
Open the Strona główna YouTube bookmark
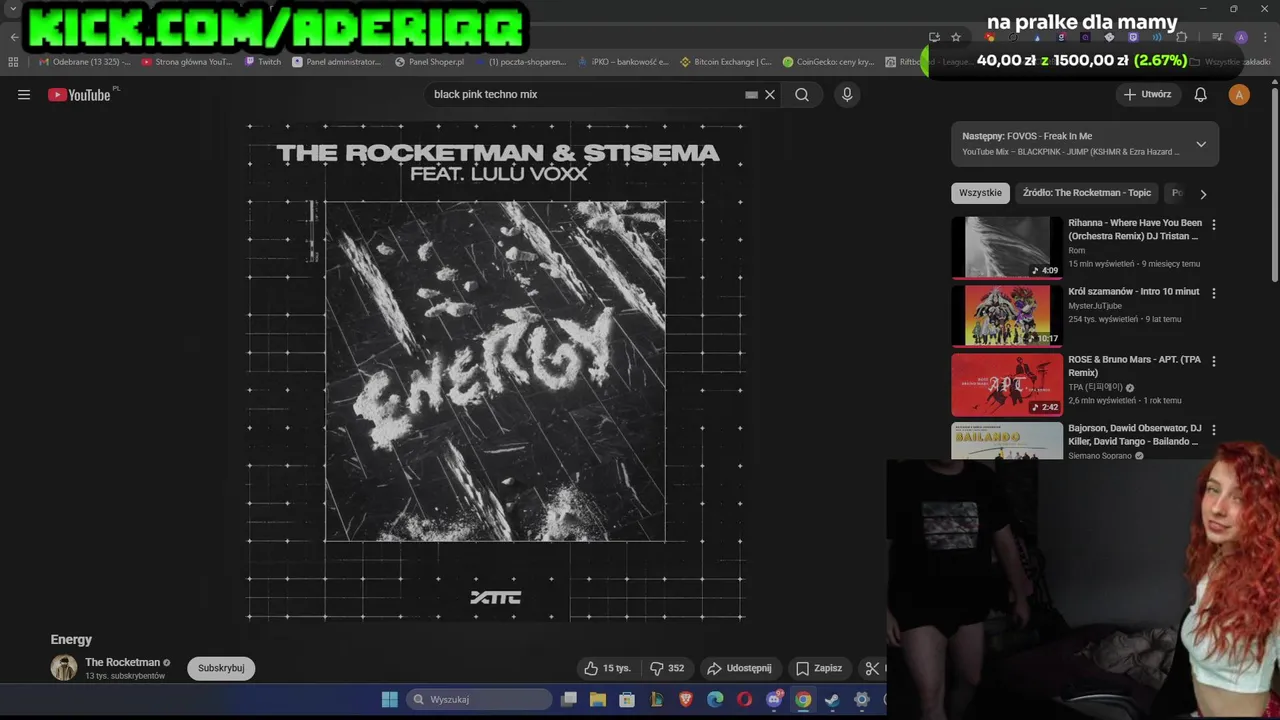[187, 62]
